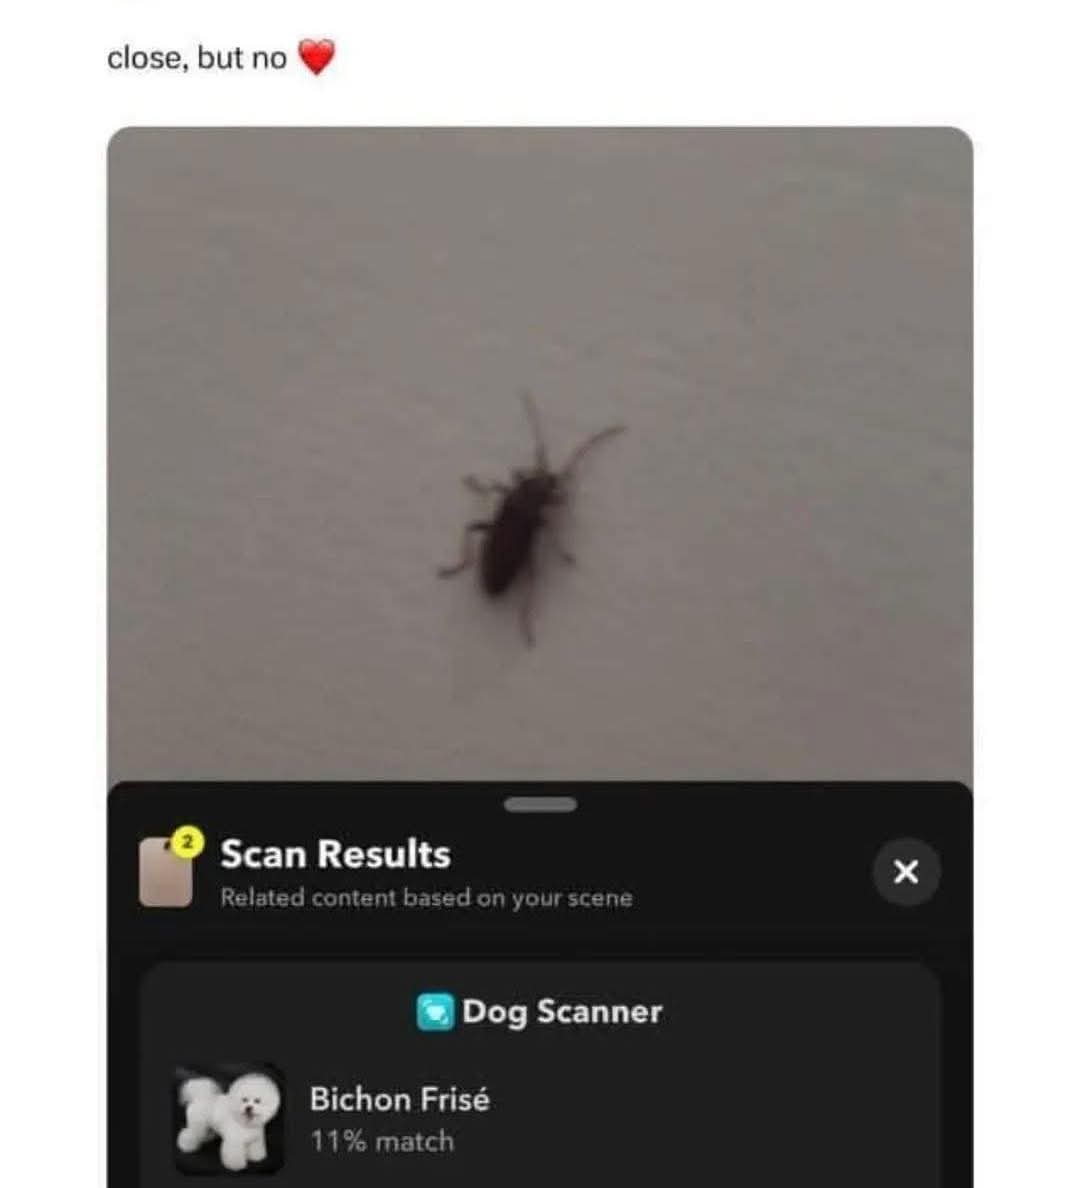Click the 11% match label

(382, 1141)
